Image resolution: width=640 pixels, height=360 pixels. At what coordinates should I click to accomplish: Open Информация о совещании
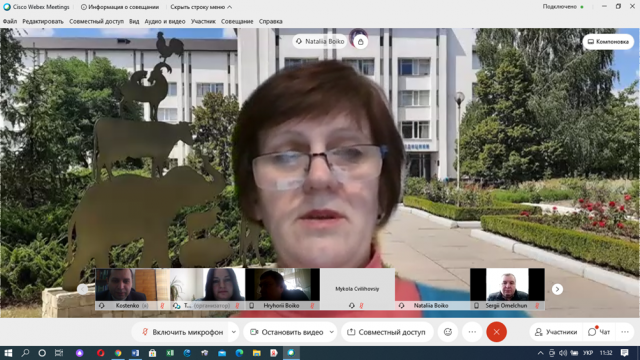[120, 7]
